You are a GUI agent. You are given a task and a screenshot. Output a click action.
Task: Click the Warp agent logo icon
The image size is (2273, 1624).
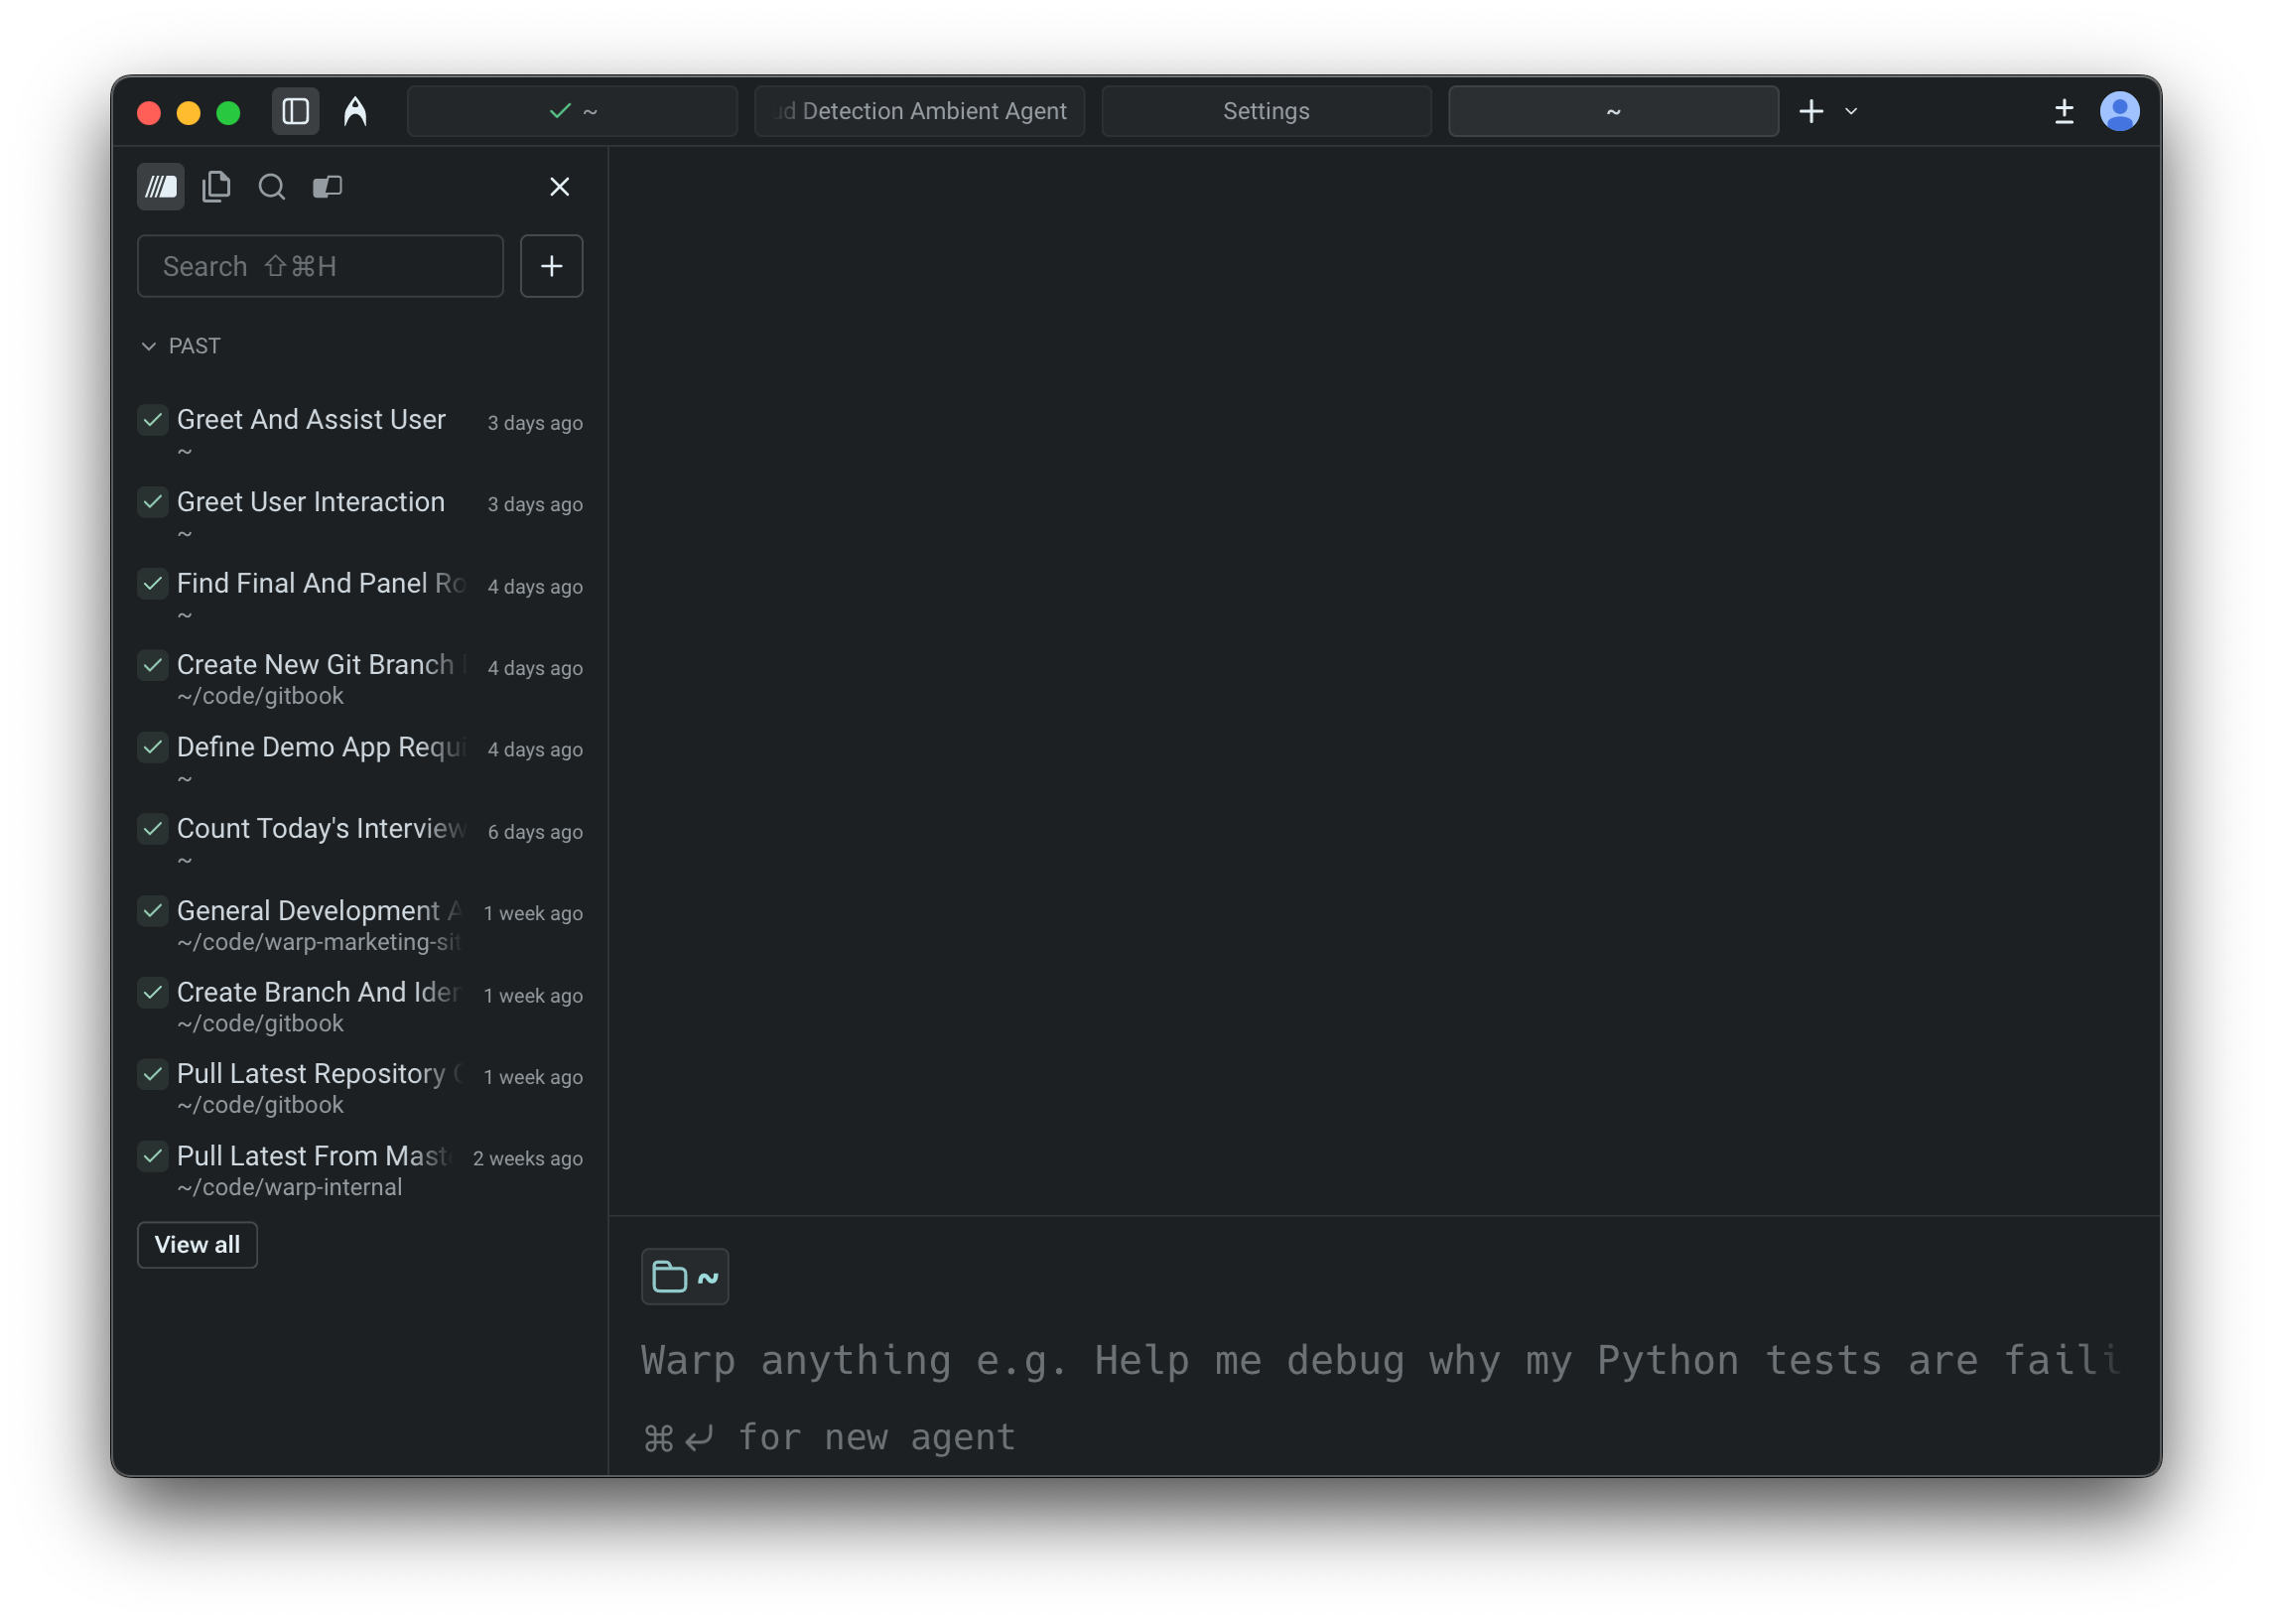point(355,111)
